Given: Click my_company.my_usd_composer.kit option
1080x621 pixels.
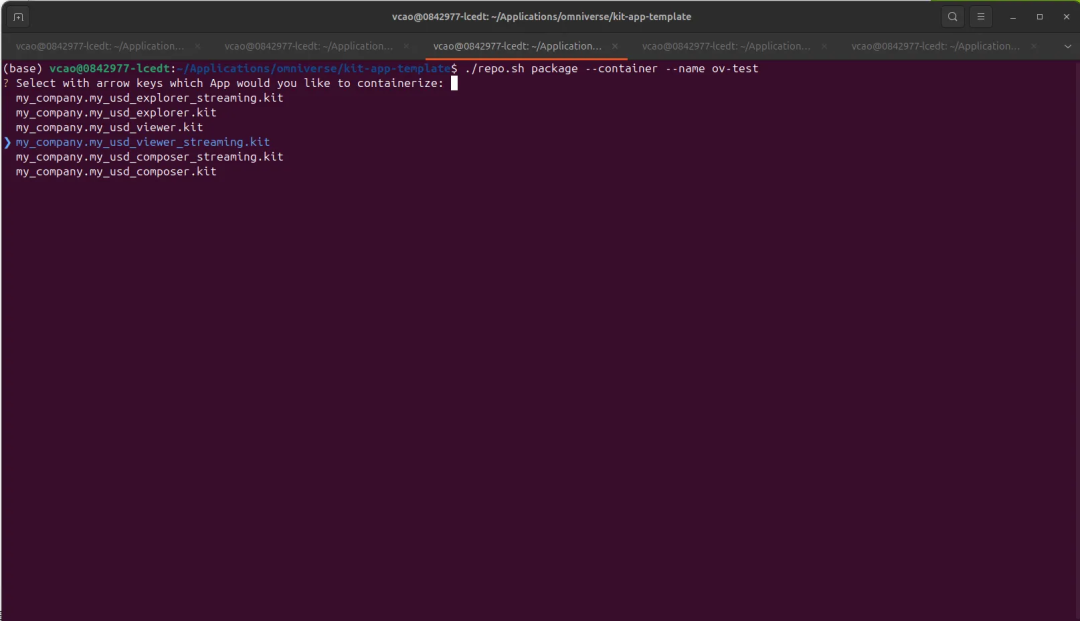Looking at the screenshot, I should [x=116, y=171].
